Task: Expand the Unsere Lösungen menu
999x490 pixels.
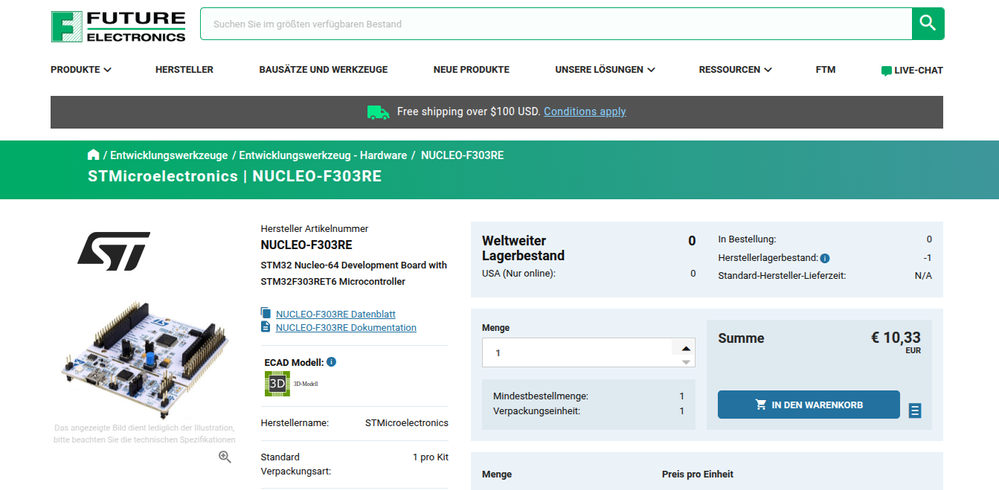Action: (605, 70)
